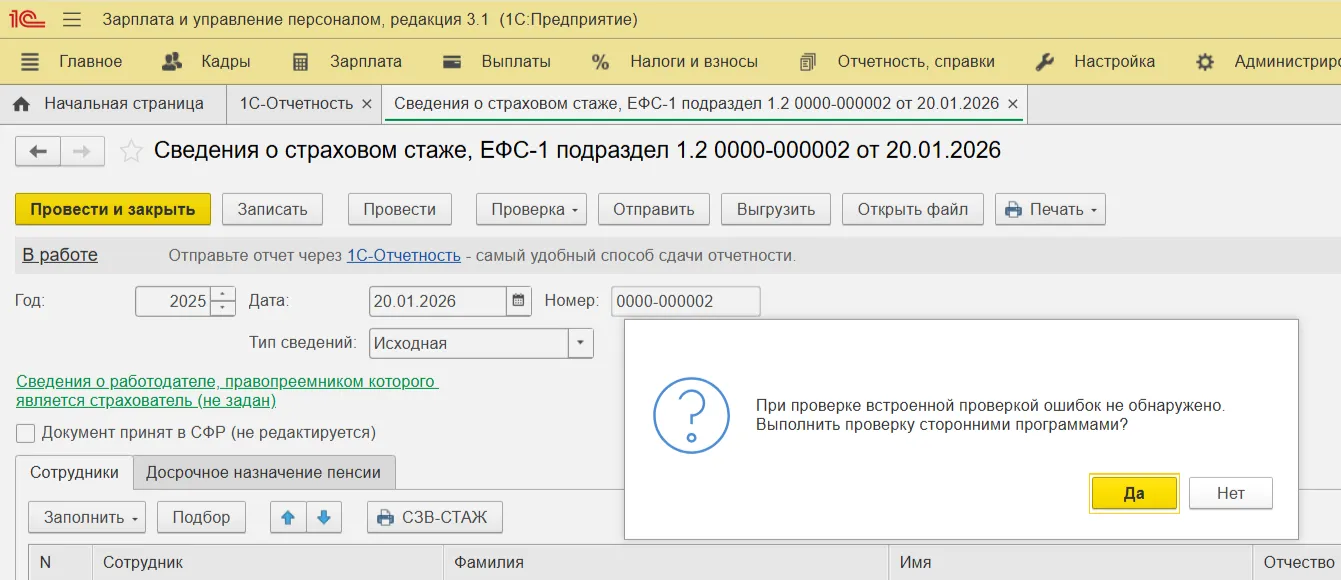Viewport: 1341px width, 580px height.
Task: Click the back navigation arrow
Action: coord(38,151)
